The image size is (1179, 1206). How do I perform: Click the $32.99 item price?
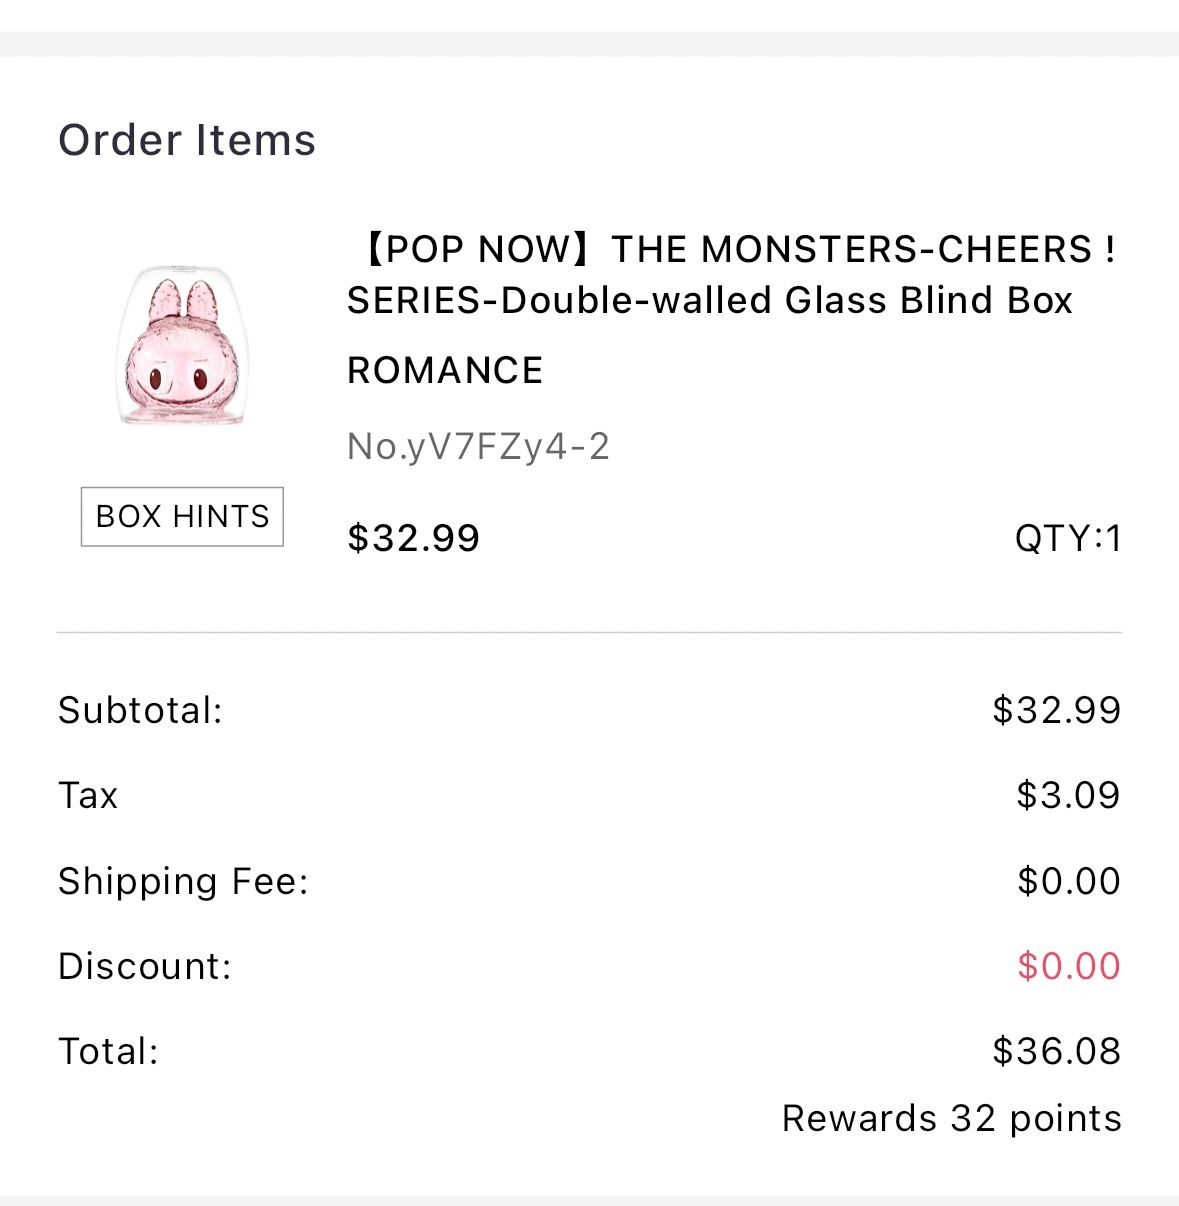click(x=413, y=538)
